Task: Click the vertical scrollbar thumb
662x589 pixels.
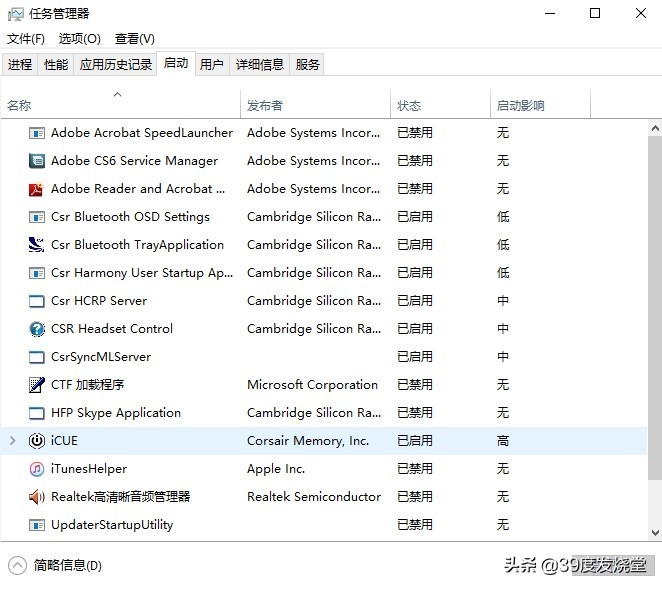Action: click(655, 307)
